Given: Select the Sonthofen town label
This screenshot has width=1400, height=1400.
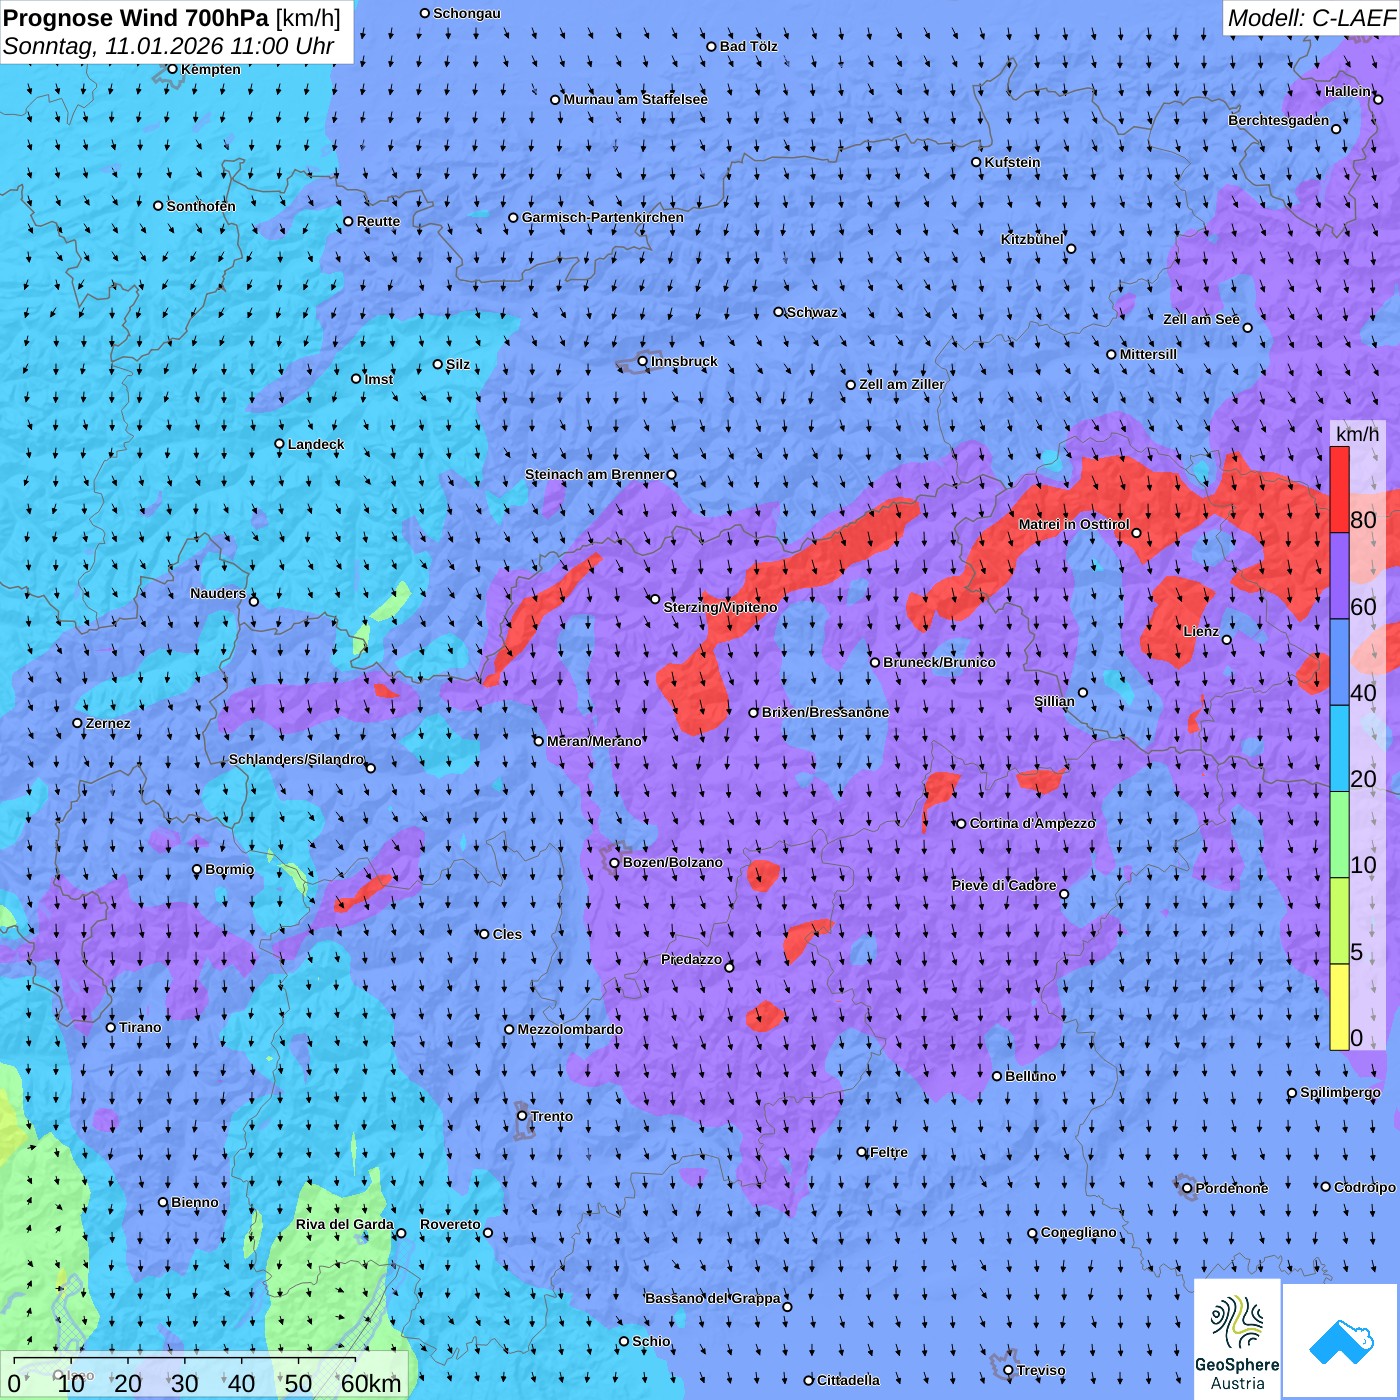Looking at the screenshot, I should coord(201,206).
